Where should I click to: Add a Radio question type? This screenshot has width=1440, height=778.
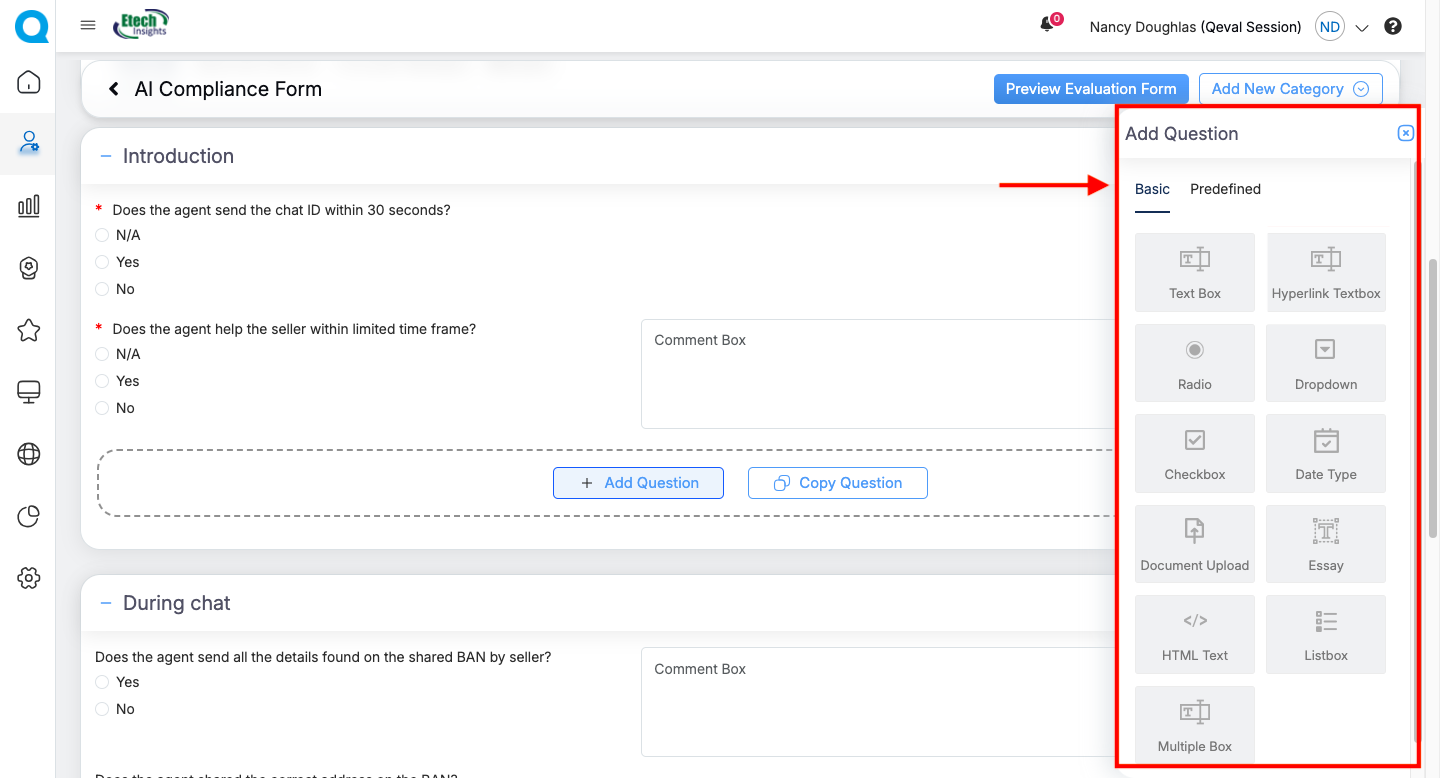coord(1194,363)
